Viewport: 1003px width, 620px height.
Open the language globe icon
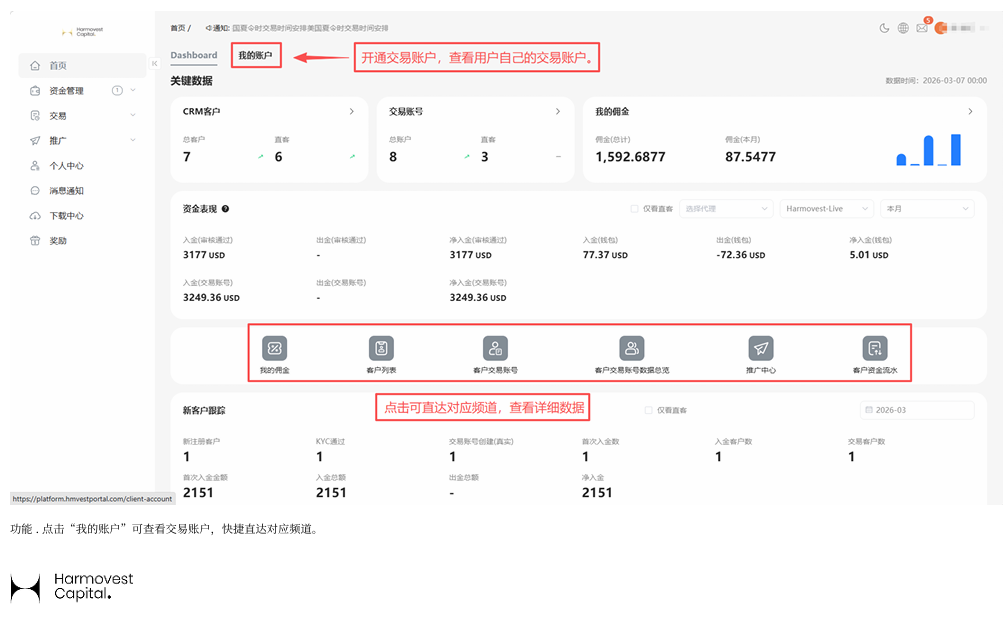pyautogui.click(x=903, y=28)
